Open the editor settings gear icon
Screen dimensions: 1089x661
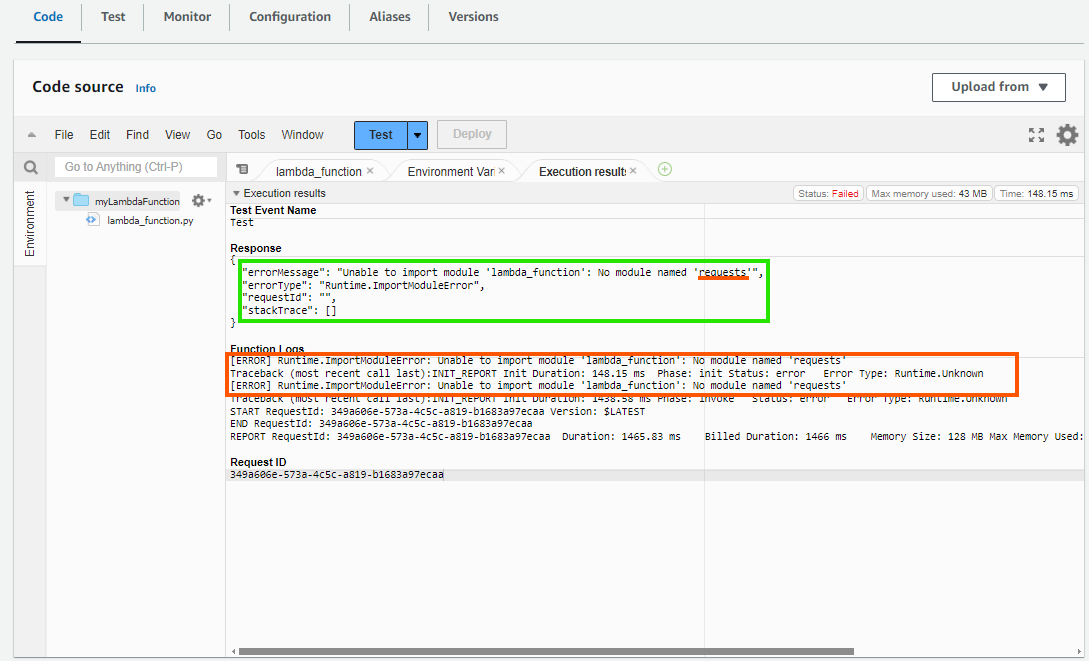coord(1067,135)
